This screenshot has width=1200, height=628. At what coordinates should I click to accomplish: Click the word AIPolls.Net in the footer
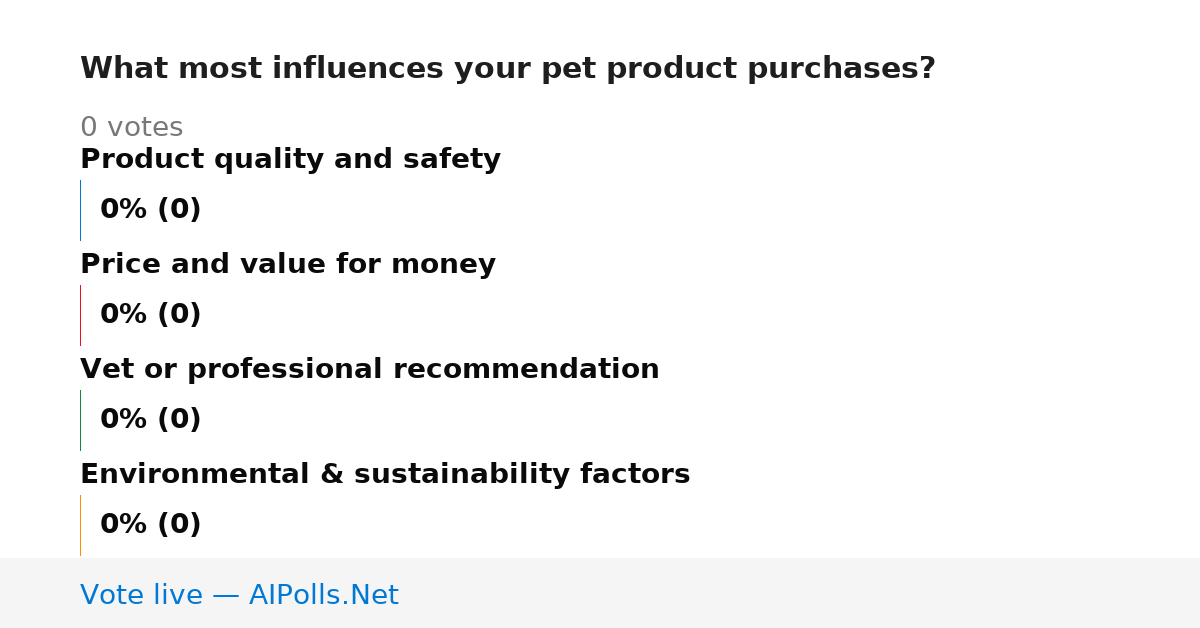click(324, 595)
